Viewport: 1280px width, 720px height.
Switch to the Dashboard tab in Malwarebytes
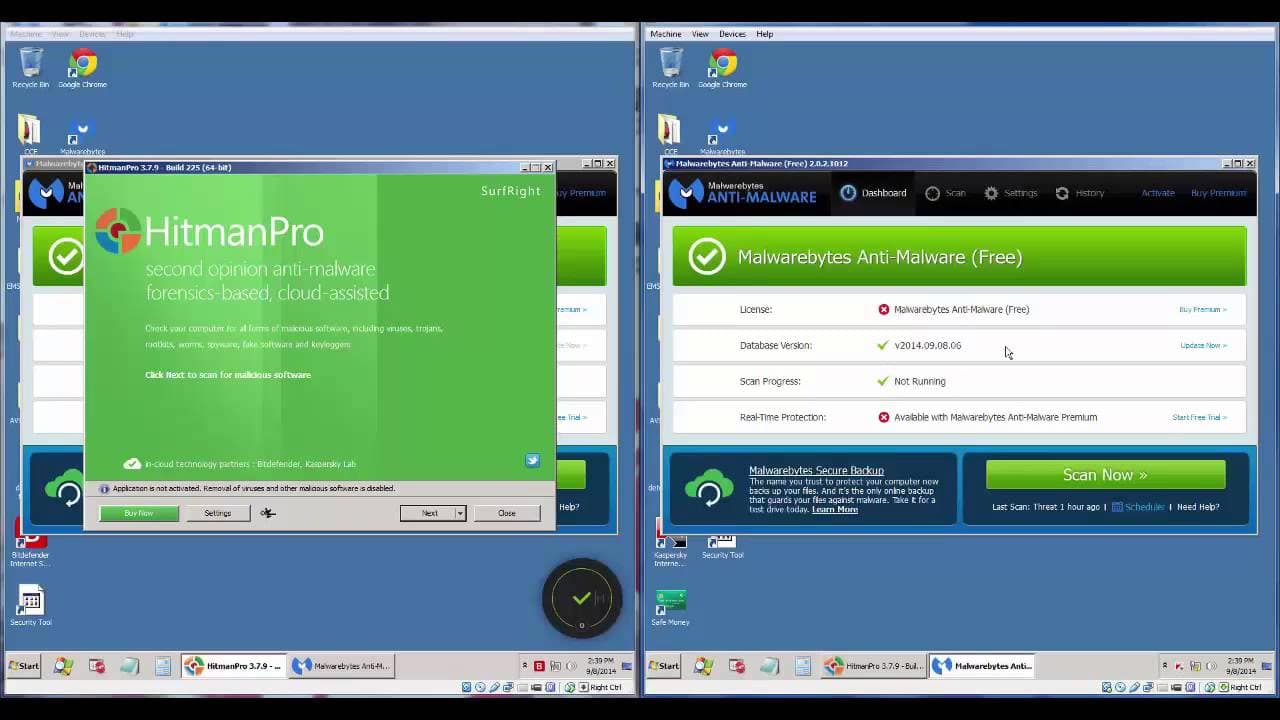[873, 193]
